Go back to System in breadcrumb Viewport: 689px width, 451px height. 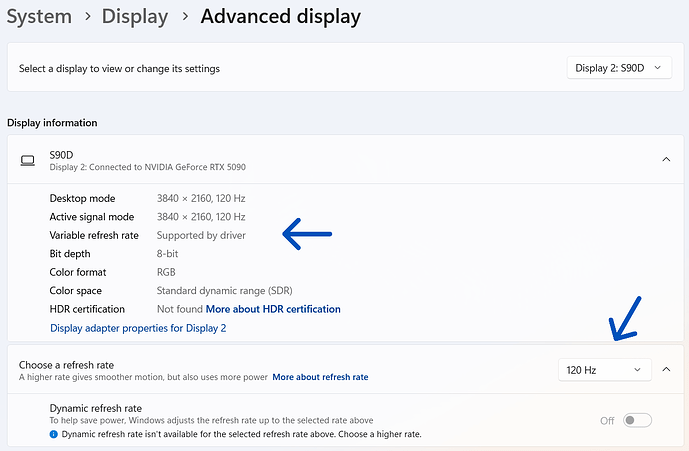click(39, 17)
